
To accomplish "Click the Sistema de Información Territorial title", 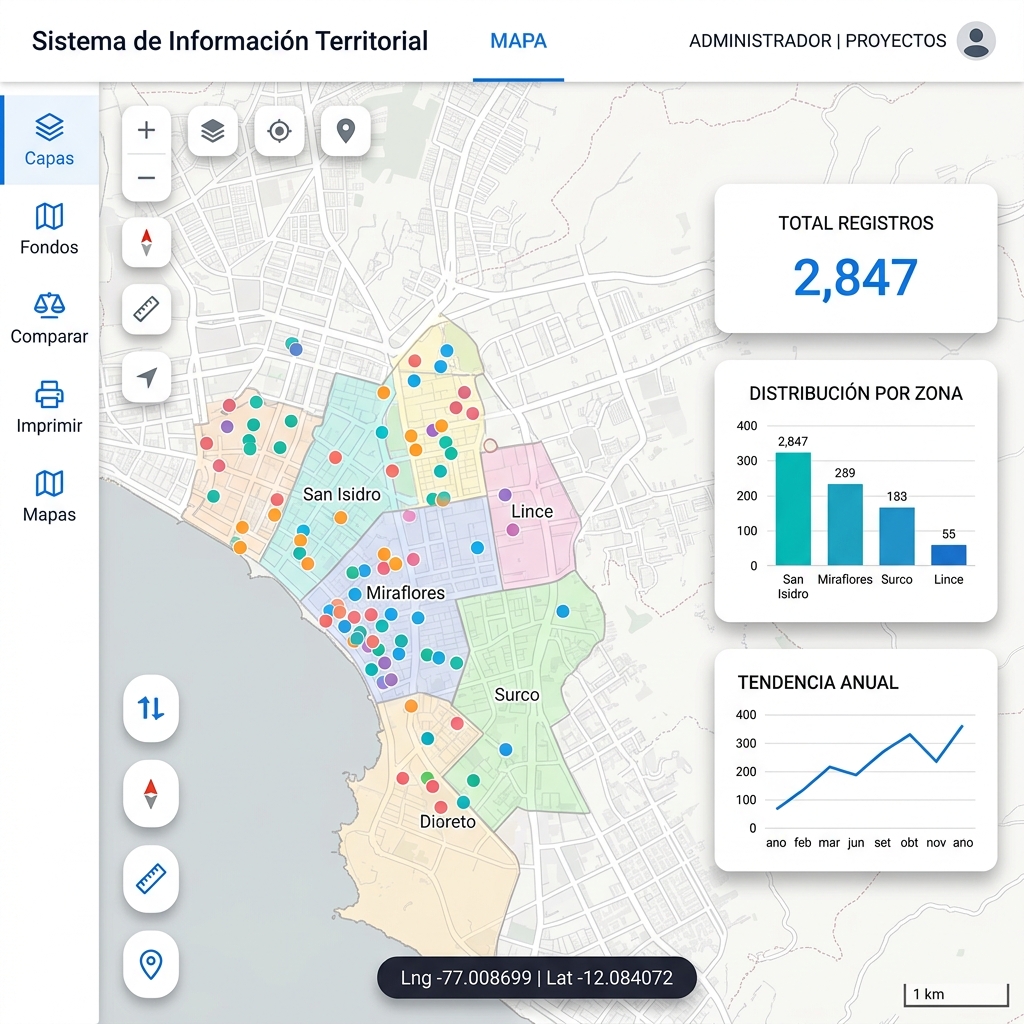I will click(x=230, y=41).
